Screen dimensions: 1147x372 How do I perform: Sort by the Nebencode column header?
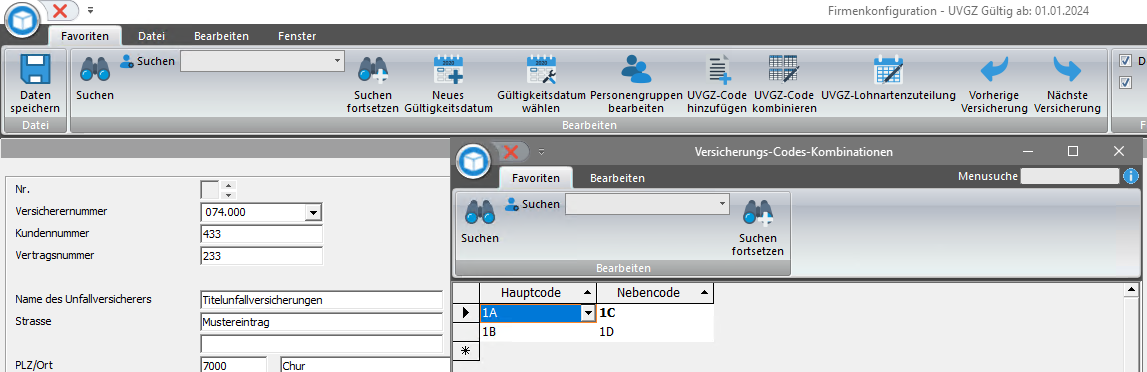[655, 293]
